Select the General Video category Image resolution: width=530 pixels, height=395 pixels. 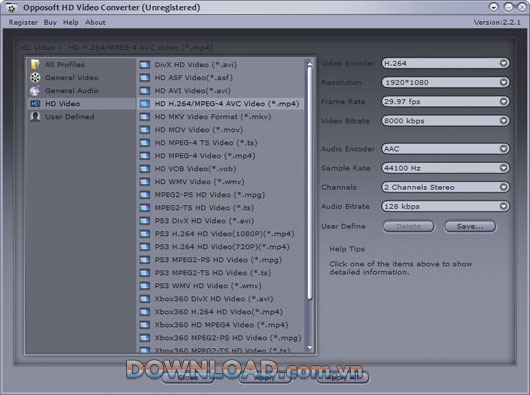[x=81, y=77]
